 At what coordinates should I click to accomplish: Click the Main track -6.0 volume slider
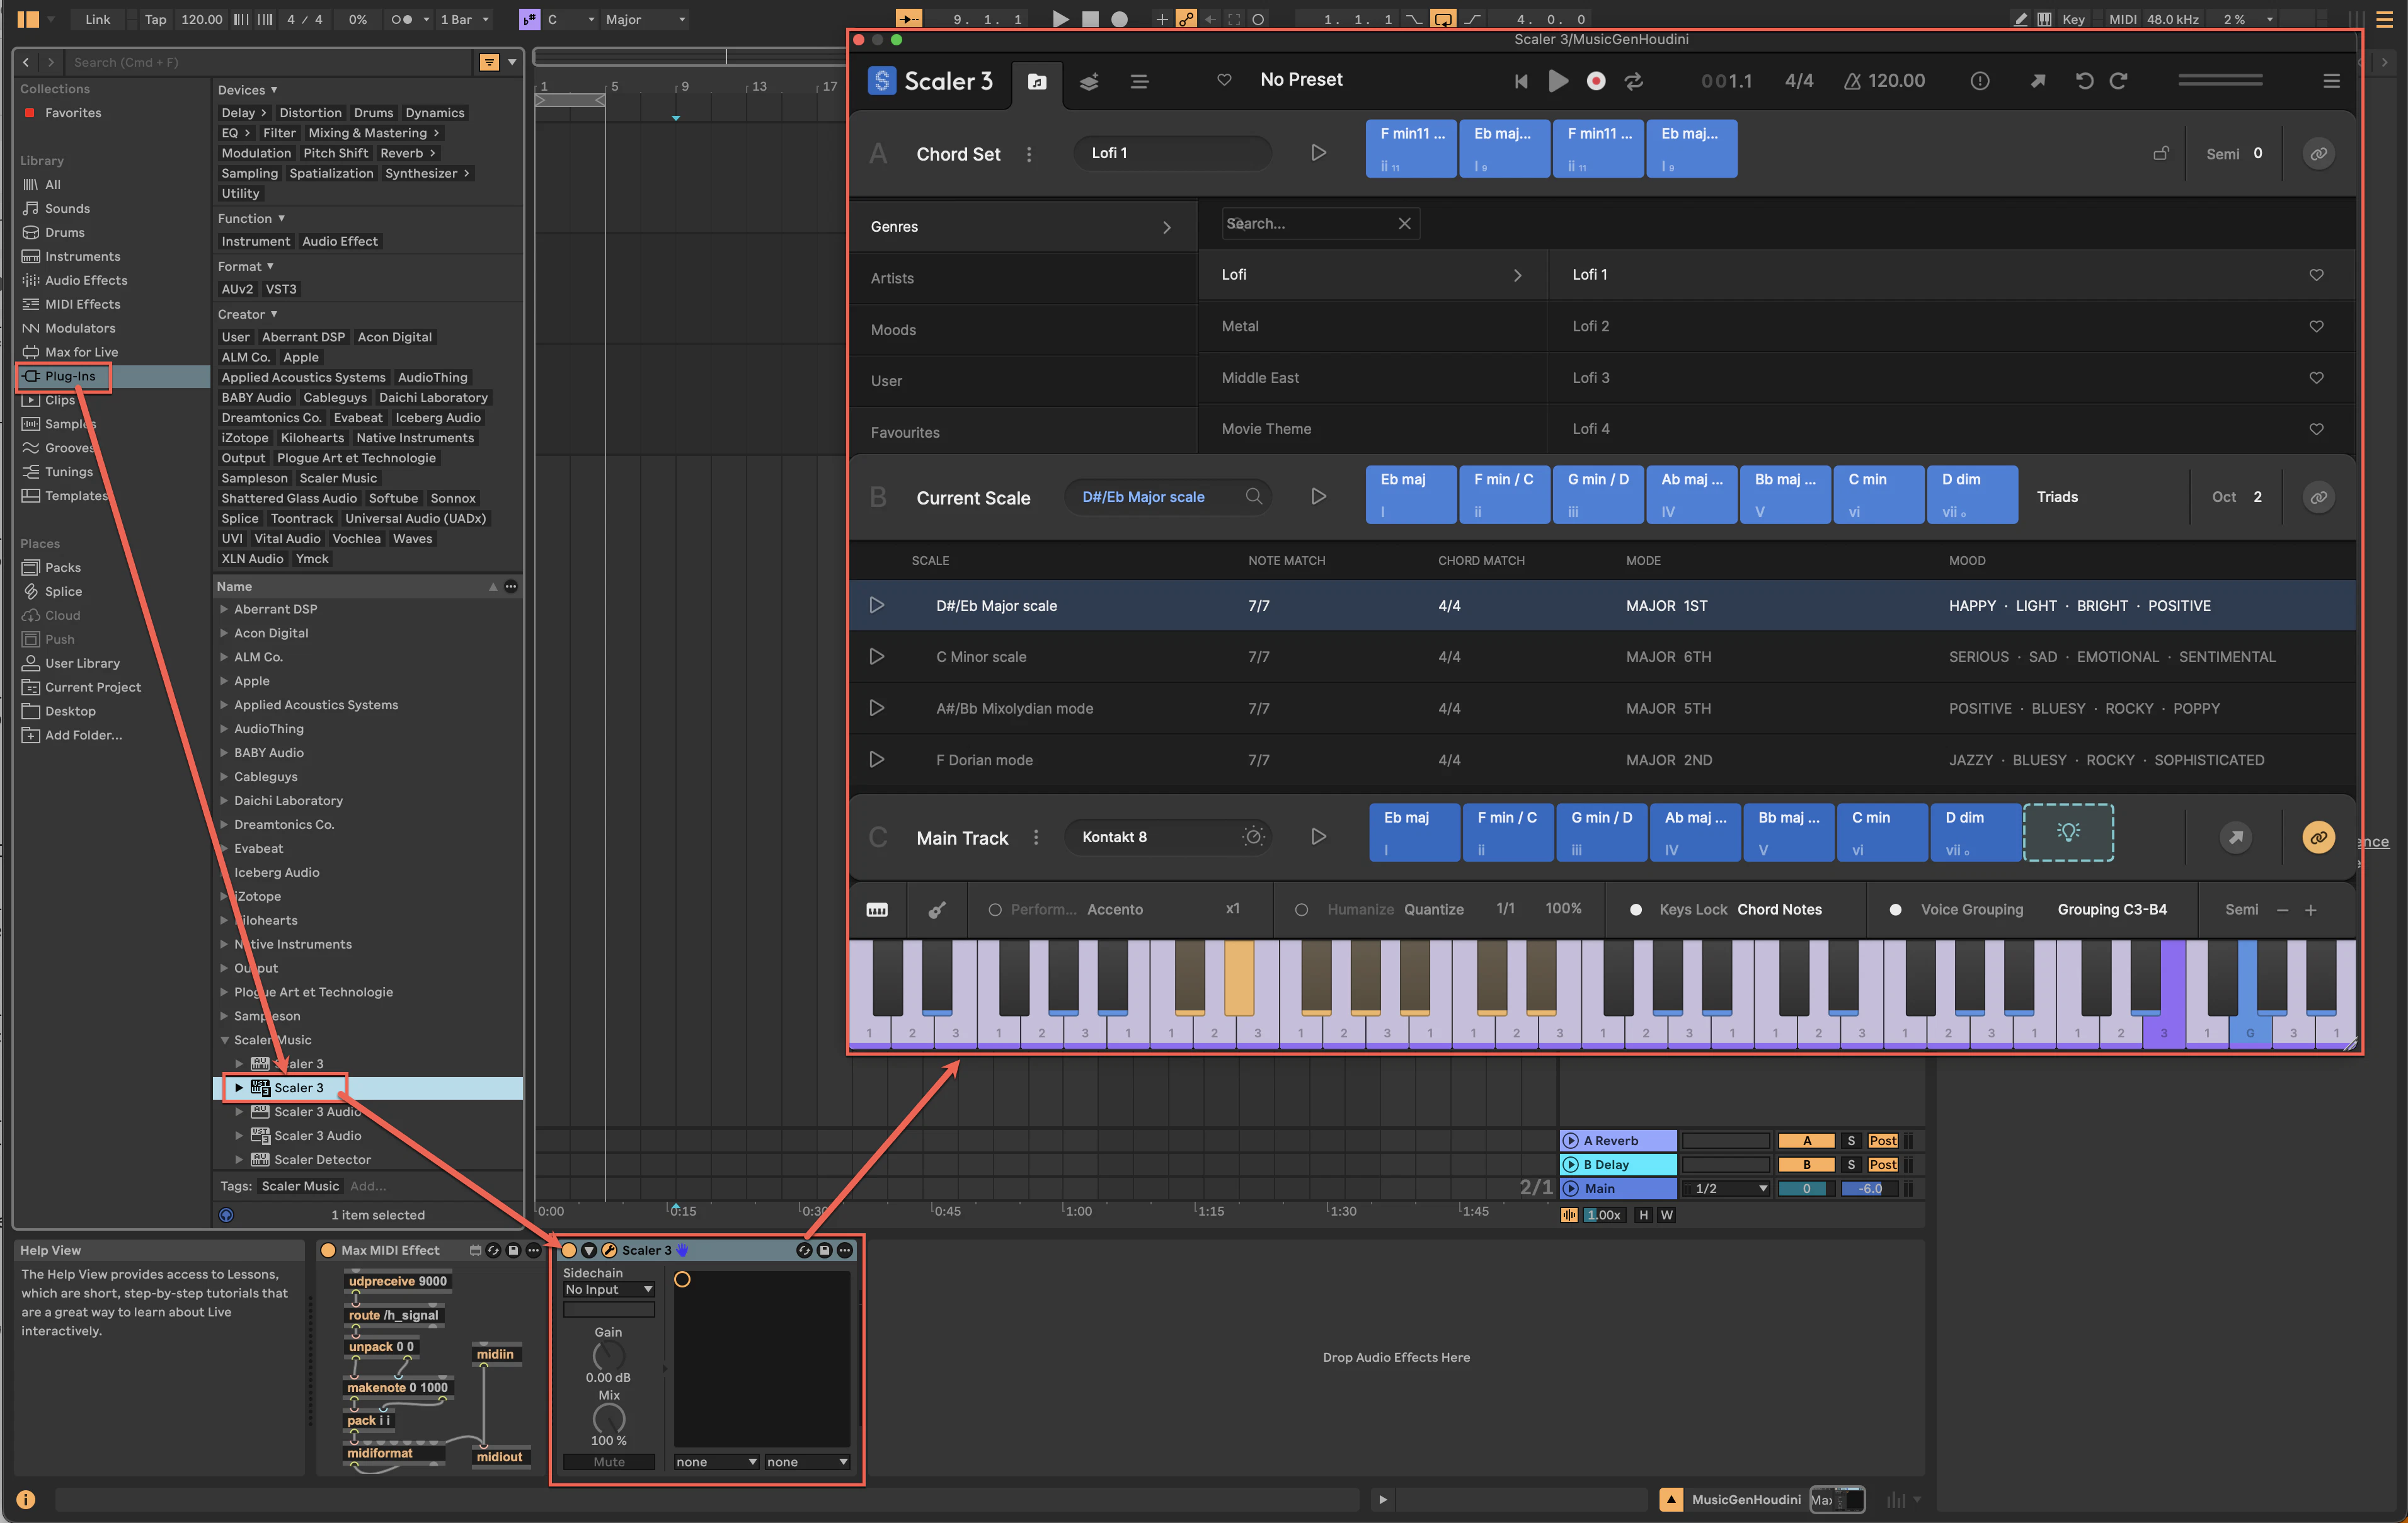pyautogui.click(x=1869, y=1189)
